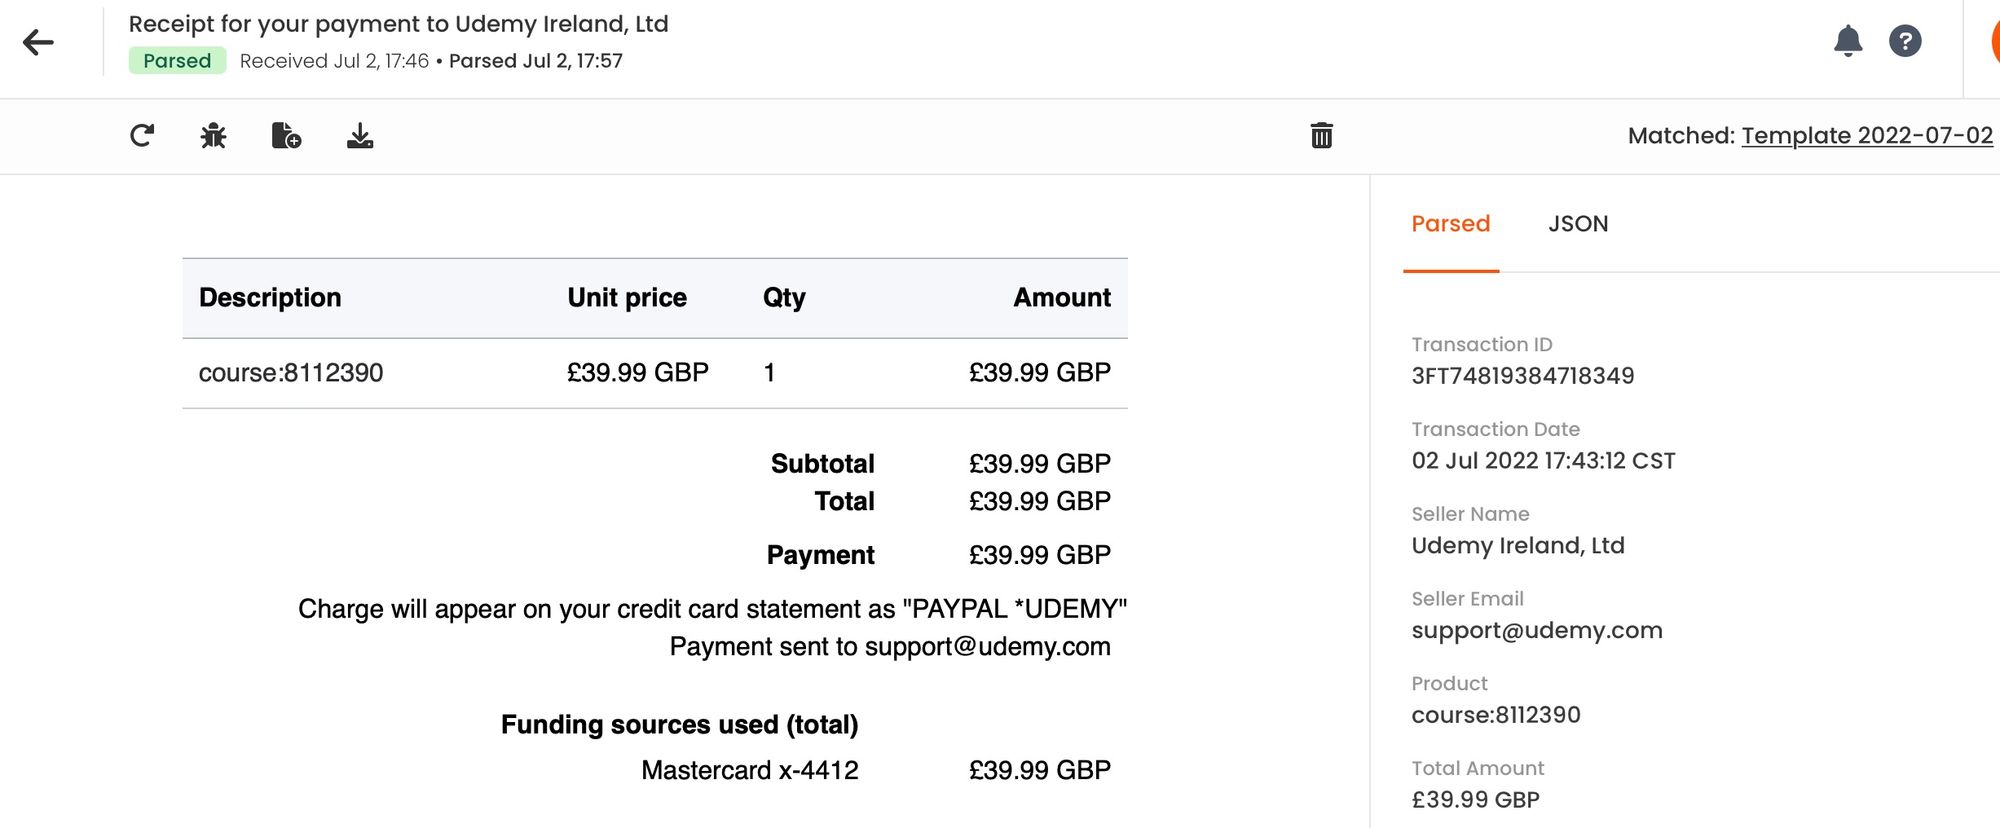Select the Parsed results tab

(1450, 224)
